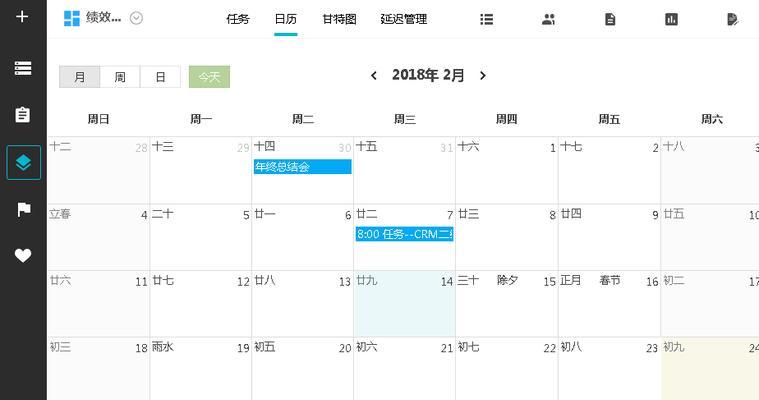Open the document file icon
Image resolution: width=759 pixels, height=400 pixels.
[x=610, y=19]
